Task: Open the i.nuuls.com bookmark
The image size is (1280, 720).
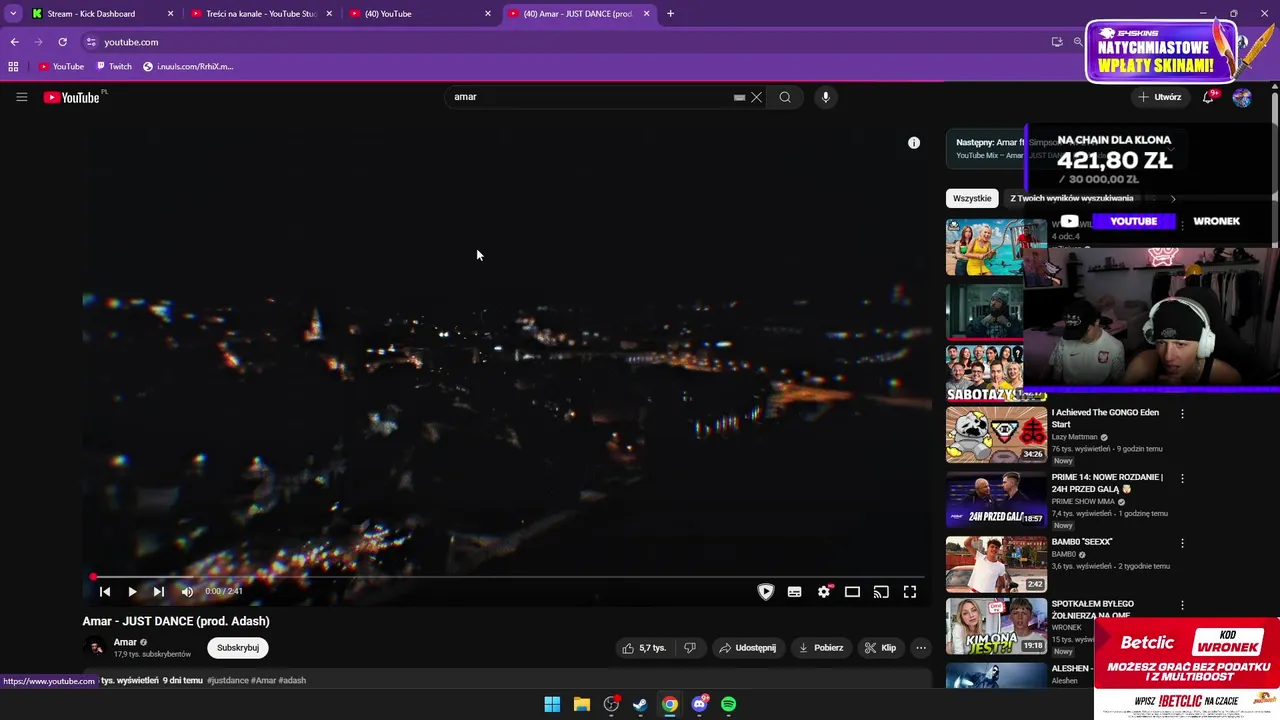Action: point(188,67)
